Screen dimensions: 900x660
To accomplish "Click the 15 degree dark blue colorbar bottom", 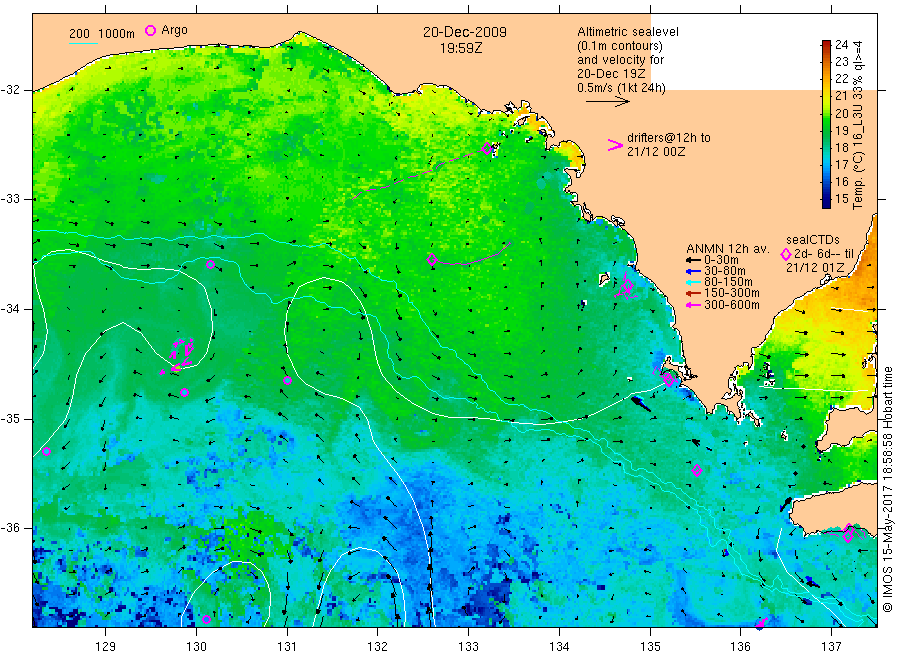I will click(826, 201).
